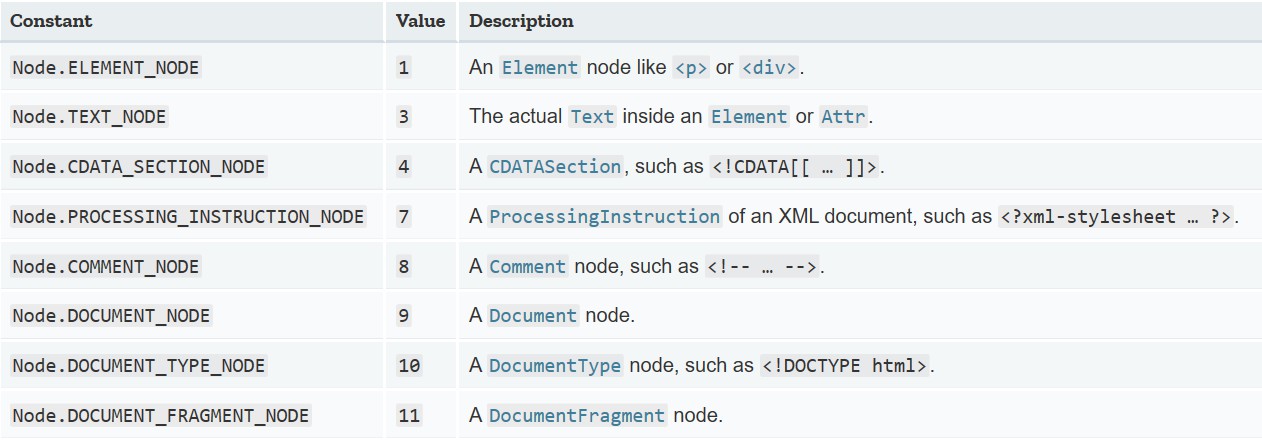Click the Element link in TEXT_NODE row

[749, 117]
